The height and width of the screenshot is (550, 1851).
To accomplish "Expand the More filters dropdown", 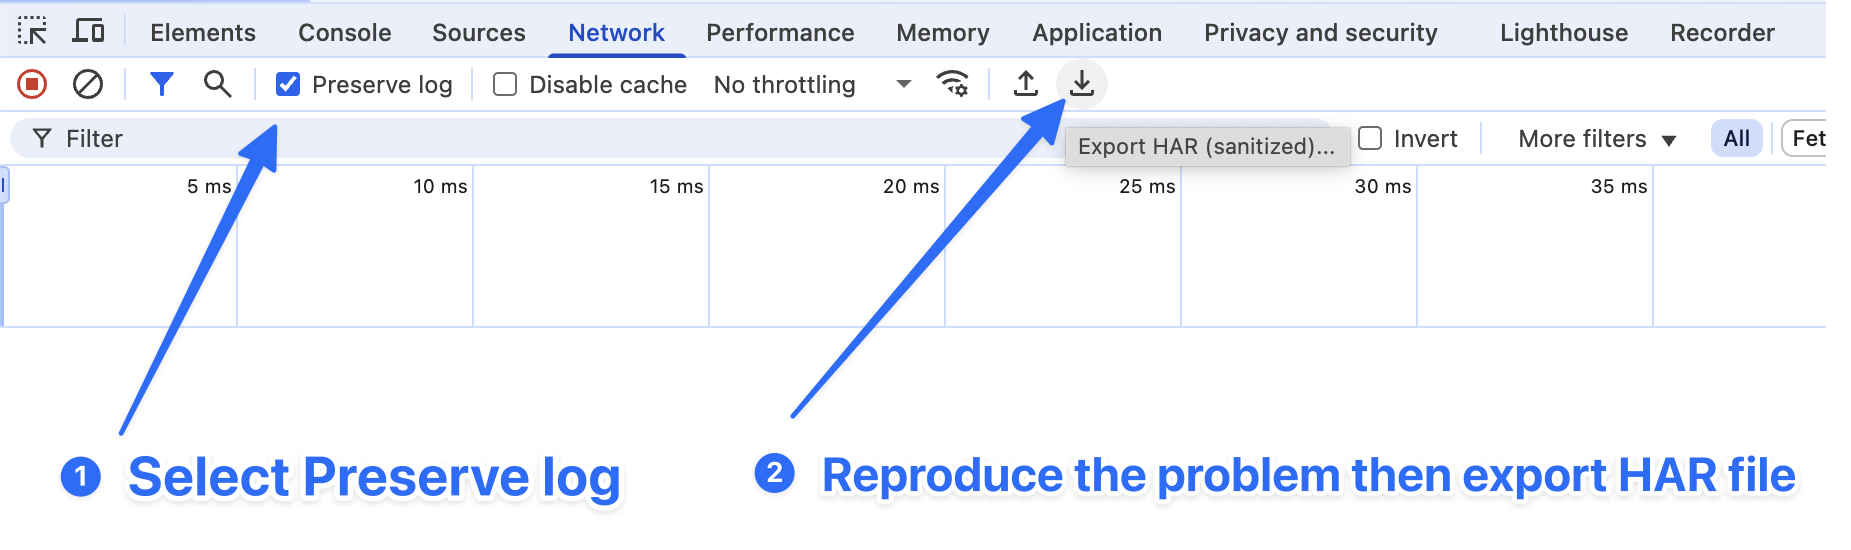I will click(1596, 139).
